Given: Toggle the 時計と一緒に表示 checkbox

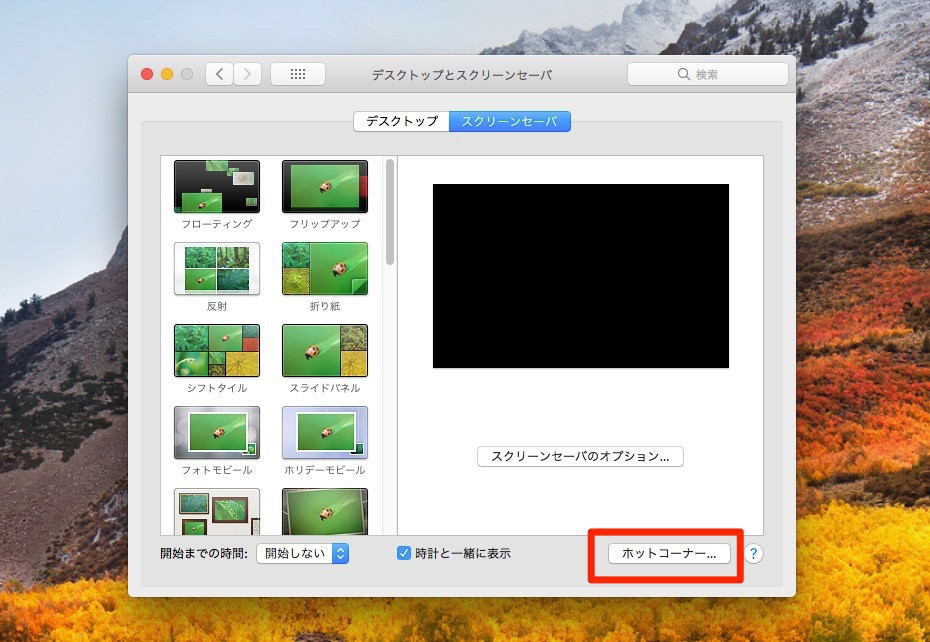Looking at the screenshot, I should pos(403,554).
